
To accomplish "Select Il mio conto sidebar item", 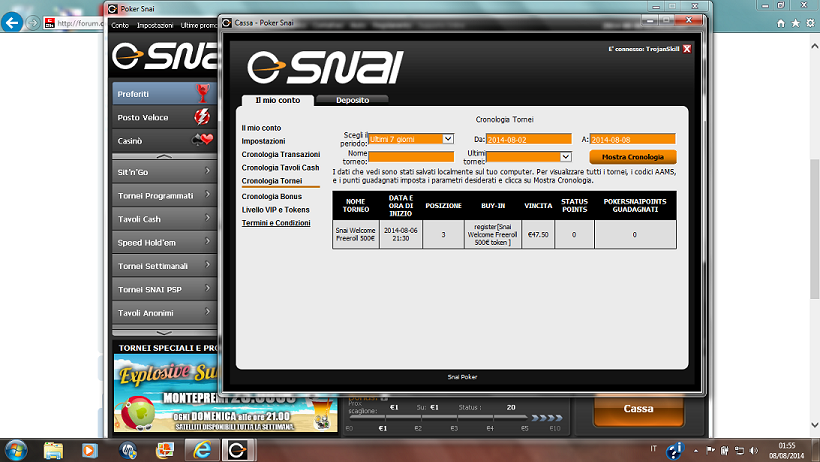I will [x=261, y=128].
